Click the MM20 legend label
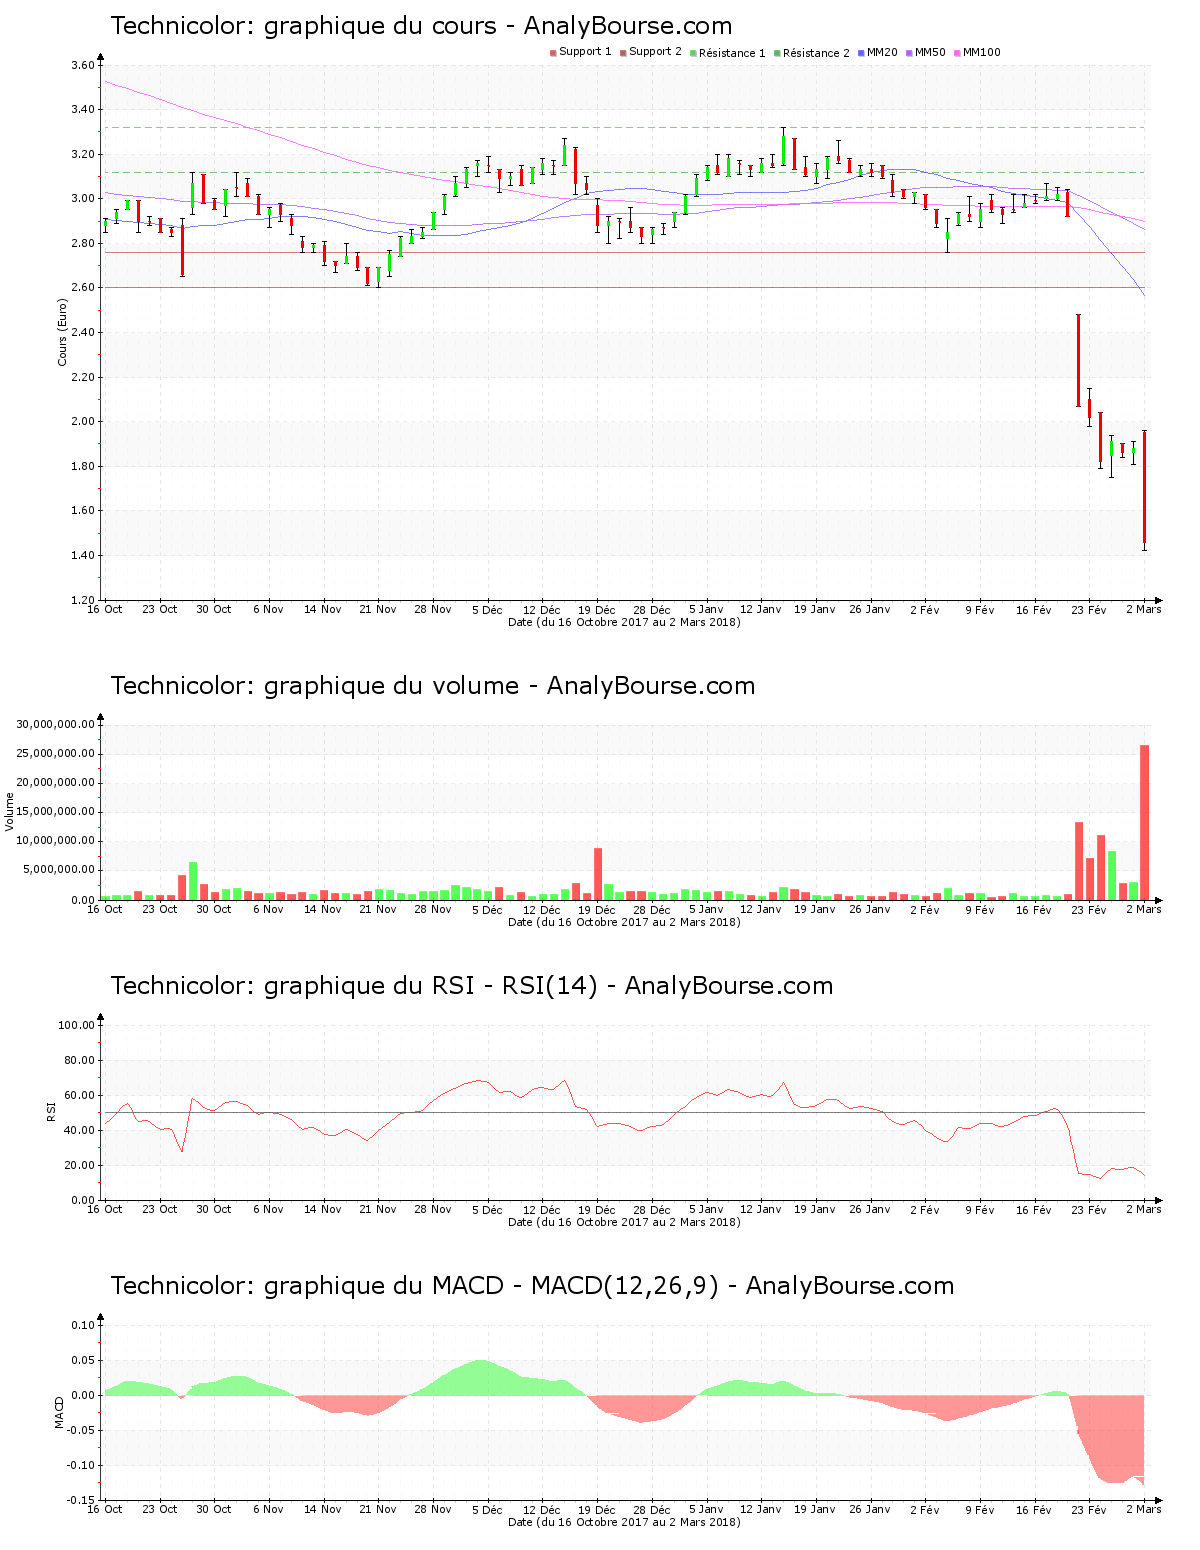 [882, 52]
